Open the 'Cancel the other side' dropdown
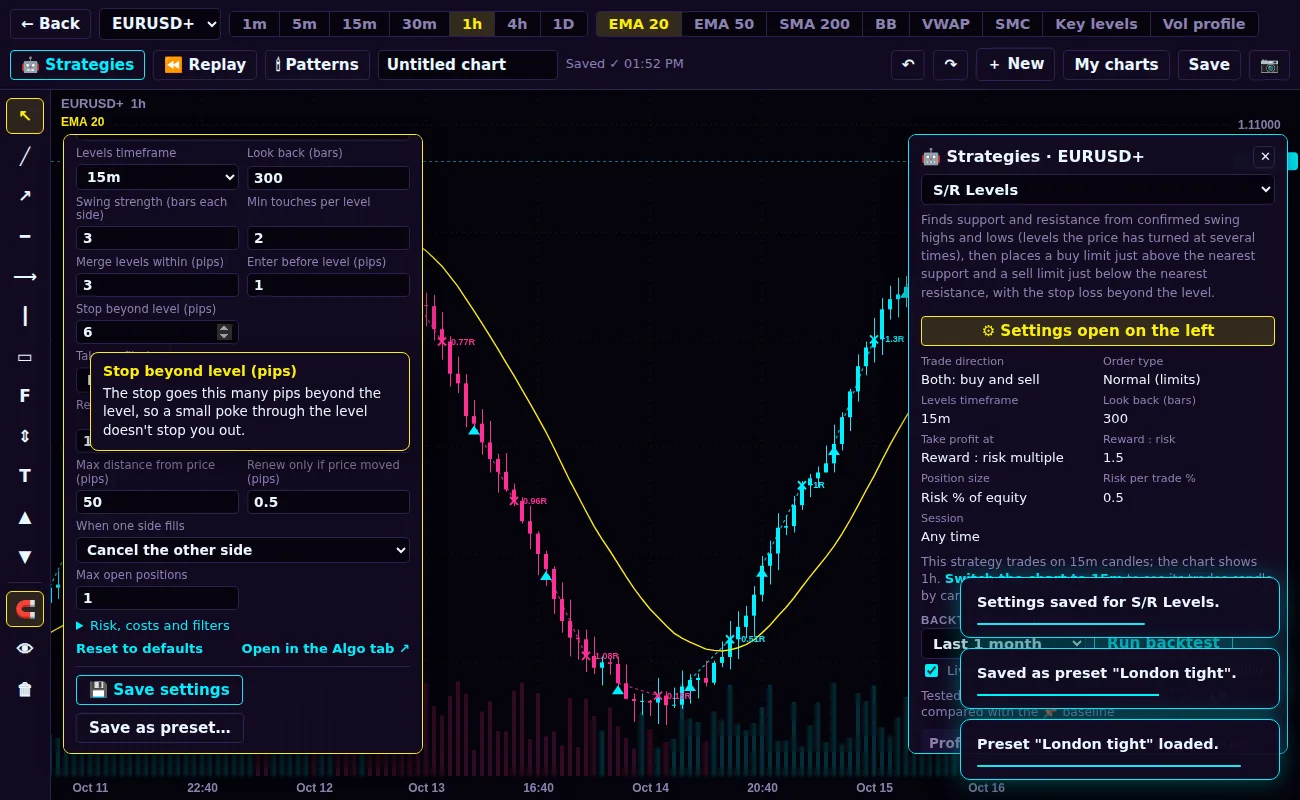 (x=243, y=550)
